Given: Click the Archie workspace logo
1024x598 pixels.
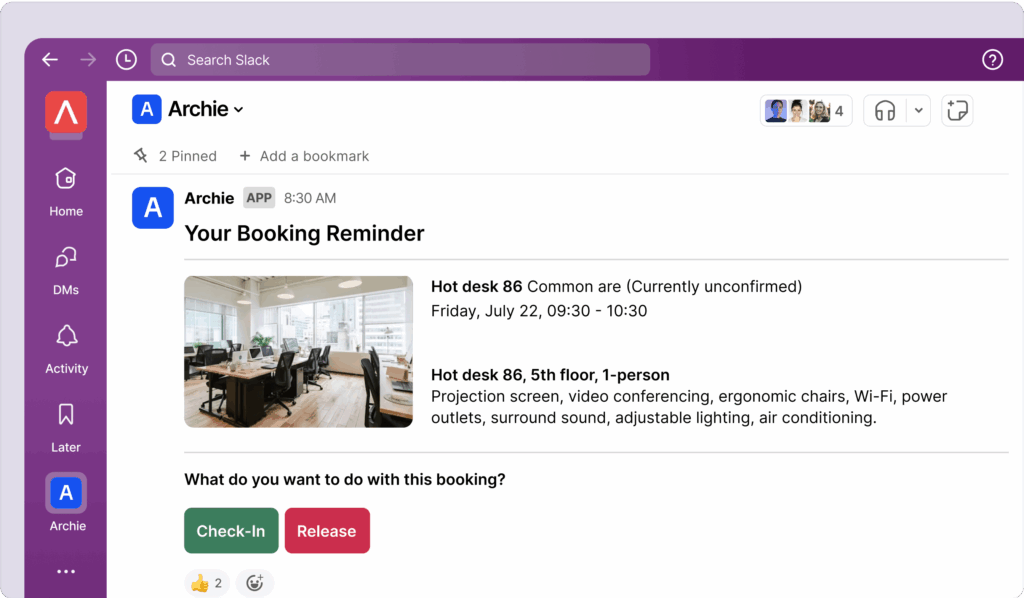Looking at the screenshot, I should pos(65,113).
